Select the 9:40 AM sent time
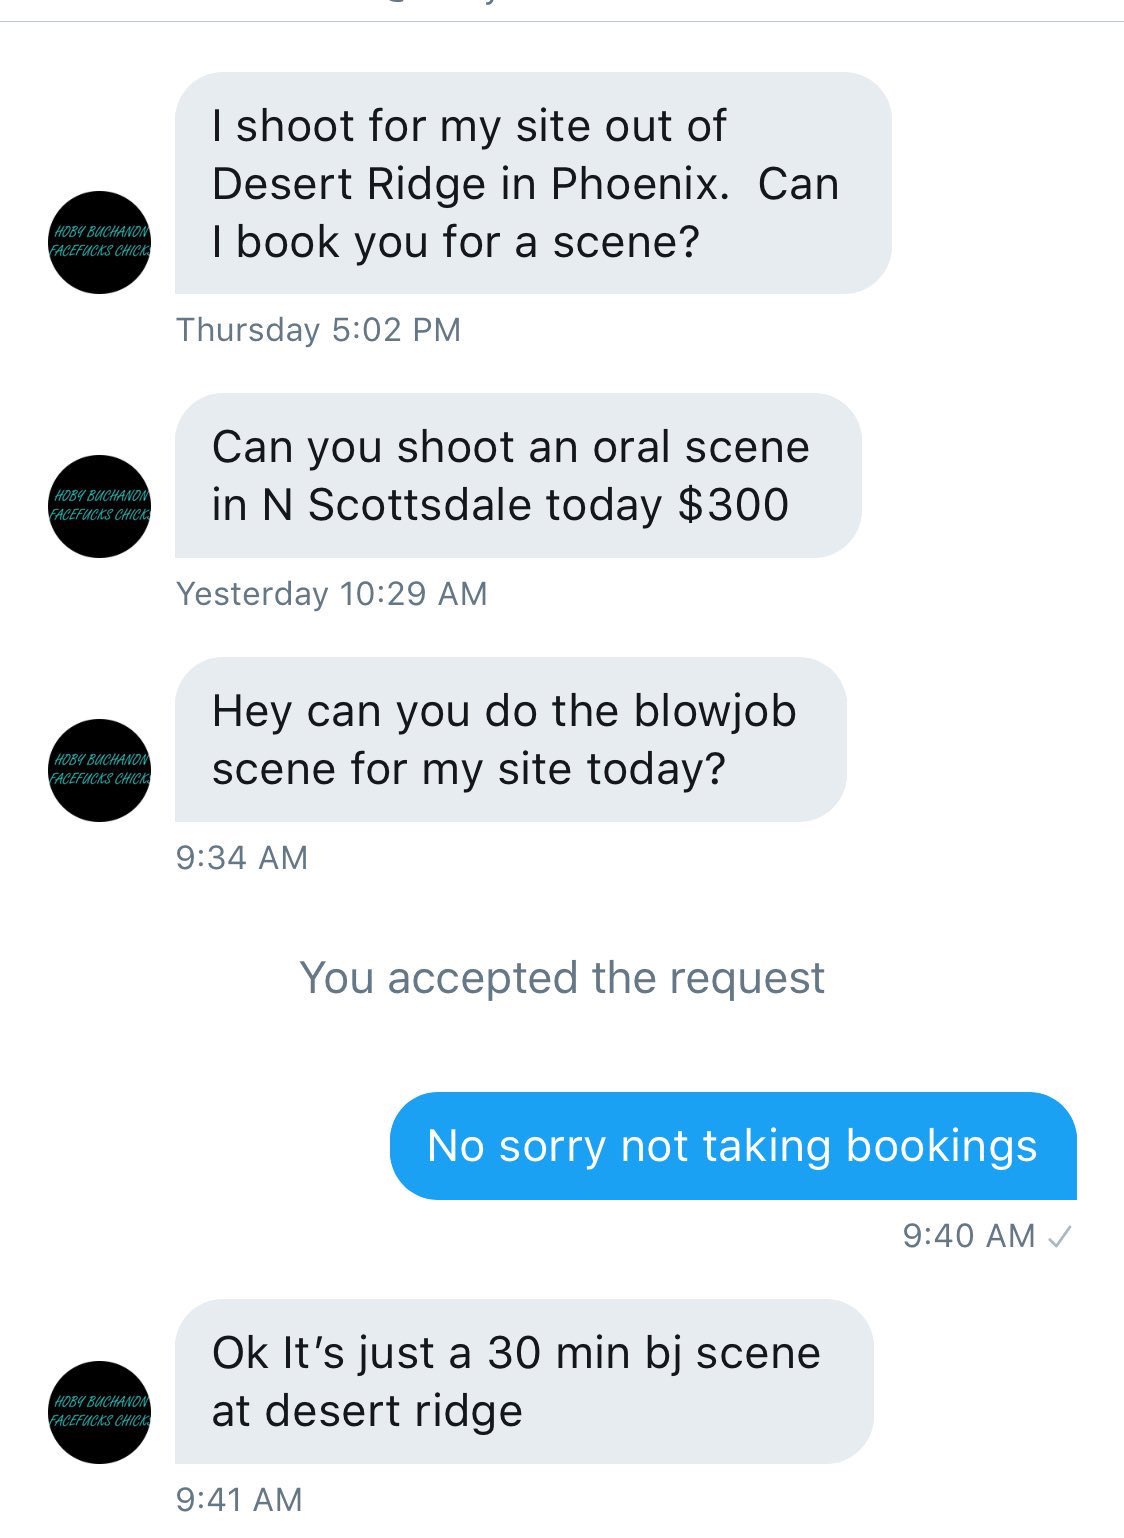Viewport: 1124px width, 1538px height. pyautogui.click(x=968, y=1236)
